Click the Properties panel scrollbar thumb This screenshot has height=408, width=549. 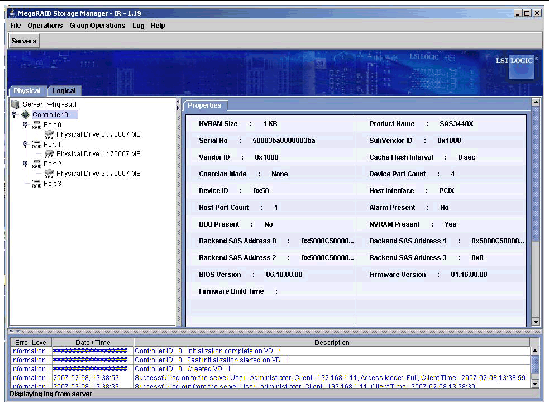coord(535,173)
